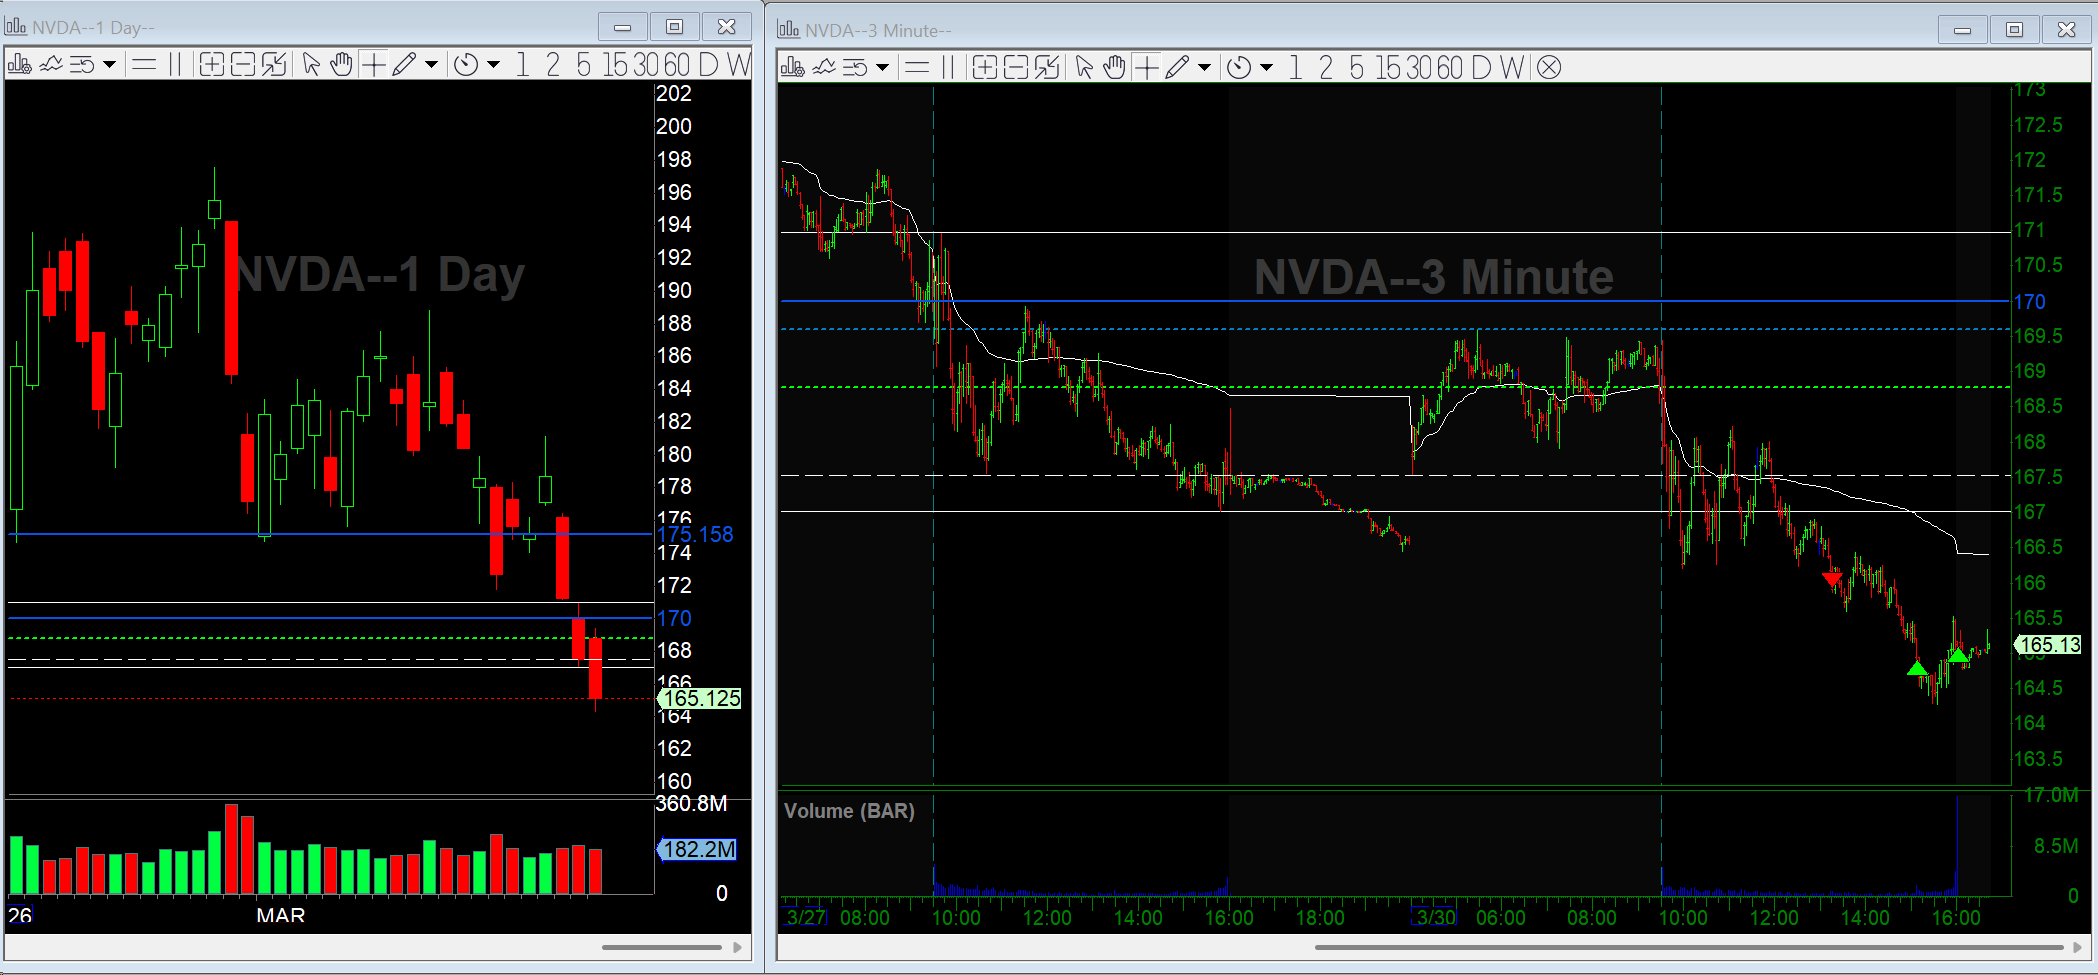Select the pencil draw tool in the 1 Day toolbar
This screenshot has width=2098, height=975.
coord(404,65)
